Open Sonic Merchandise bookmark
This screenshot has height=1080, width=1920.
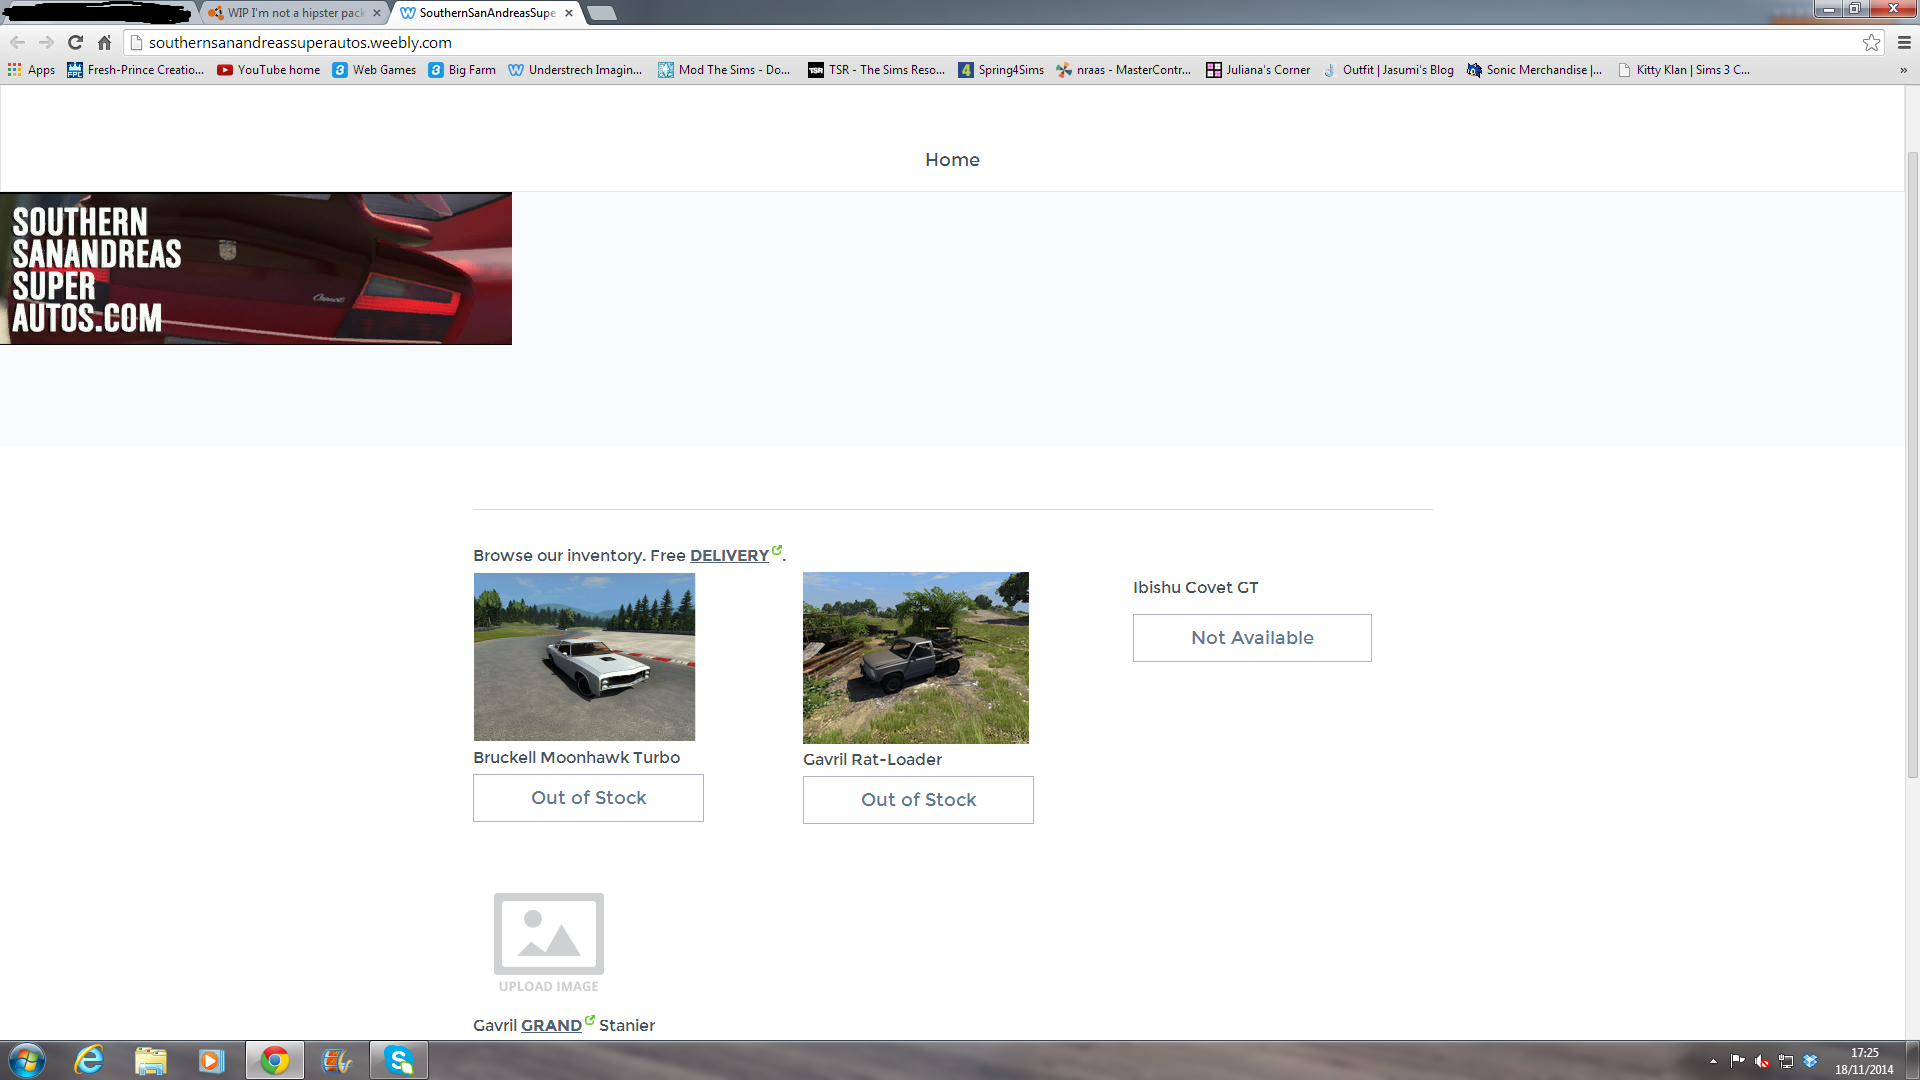(1535, 70)
